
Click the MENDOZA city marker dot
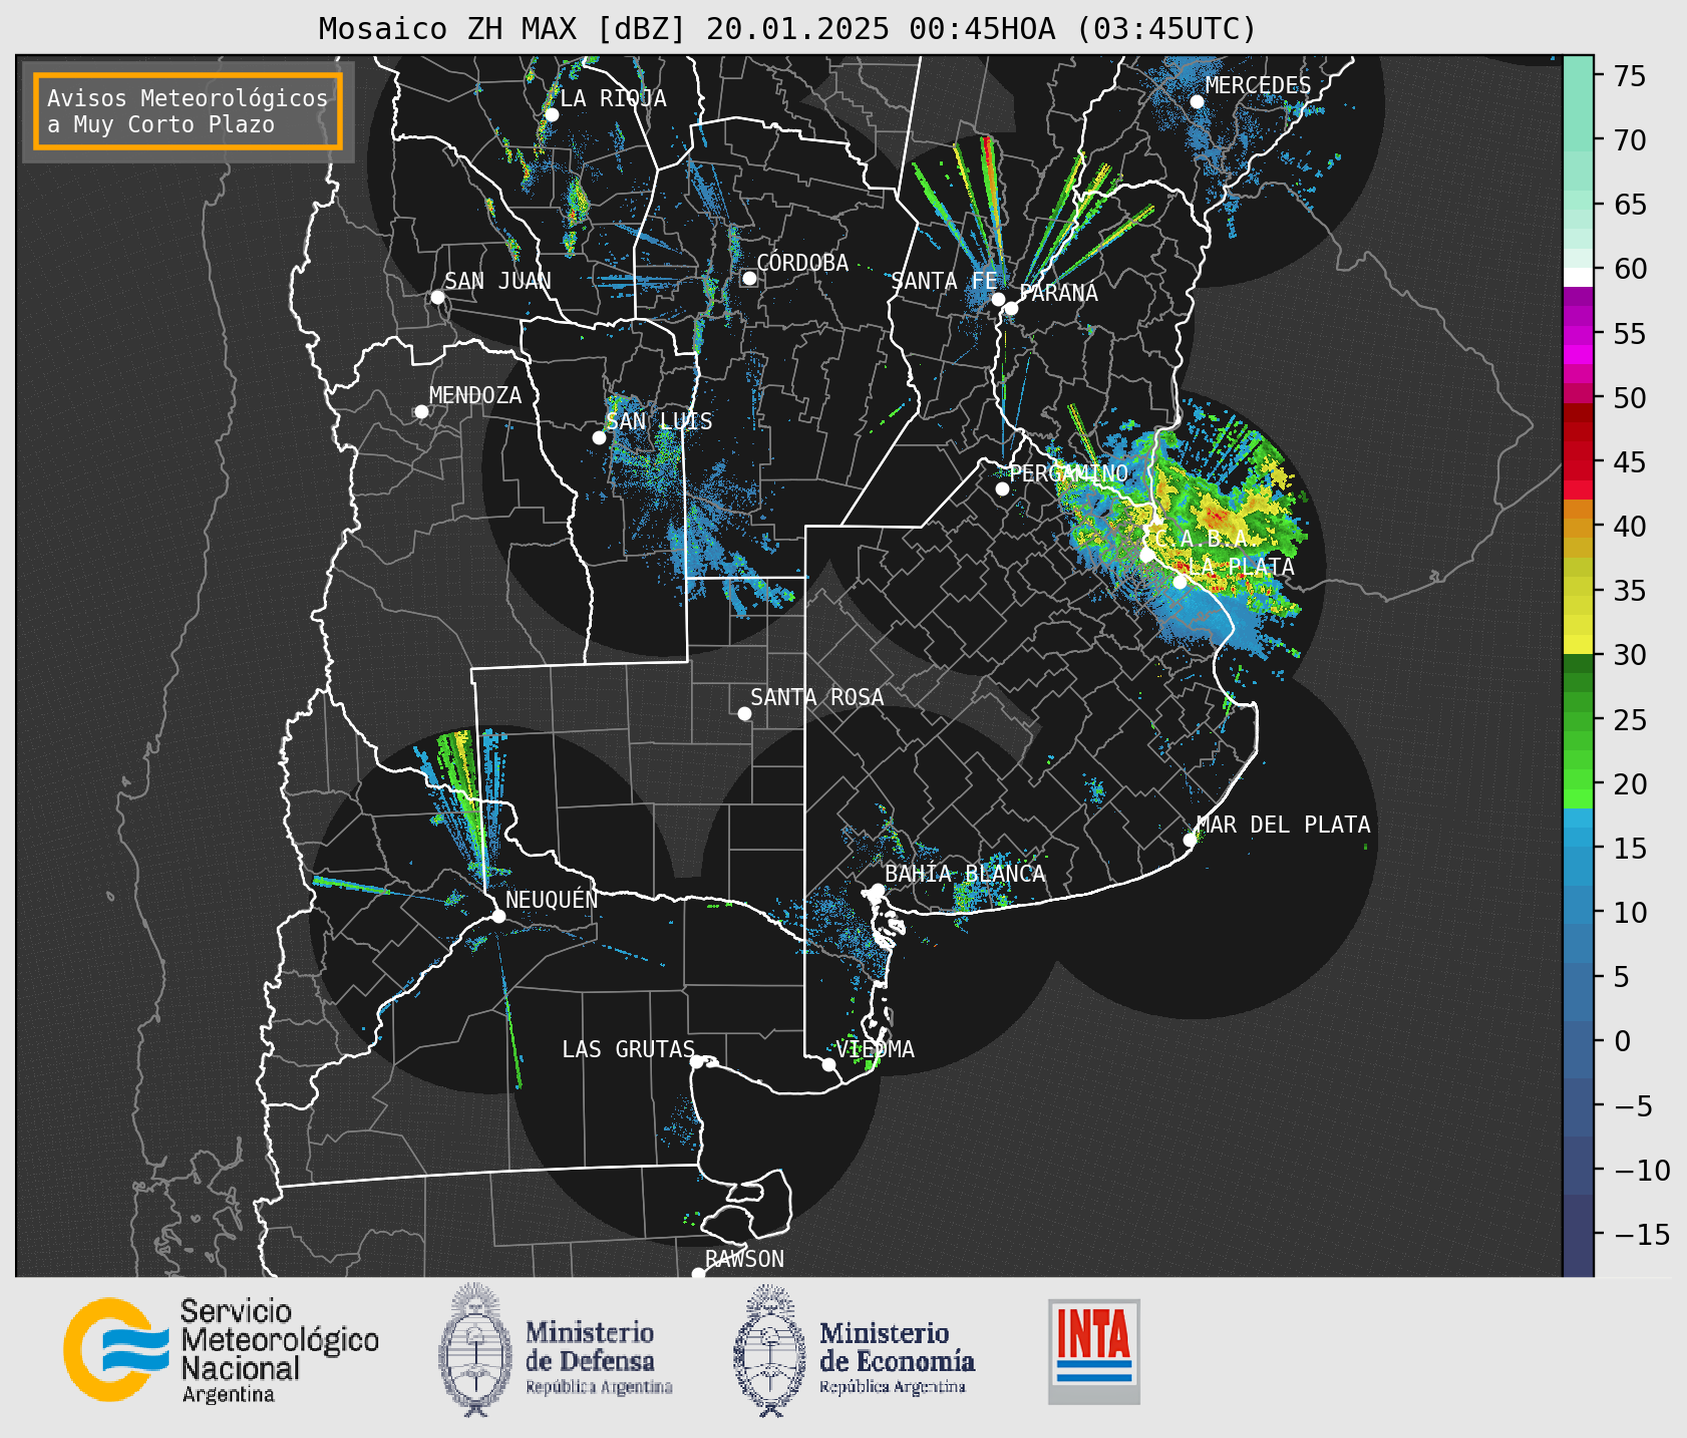coord(422,412)
